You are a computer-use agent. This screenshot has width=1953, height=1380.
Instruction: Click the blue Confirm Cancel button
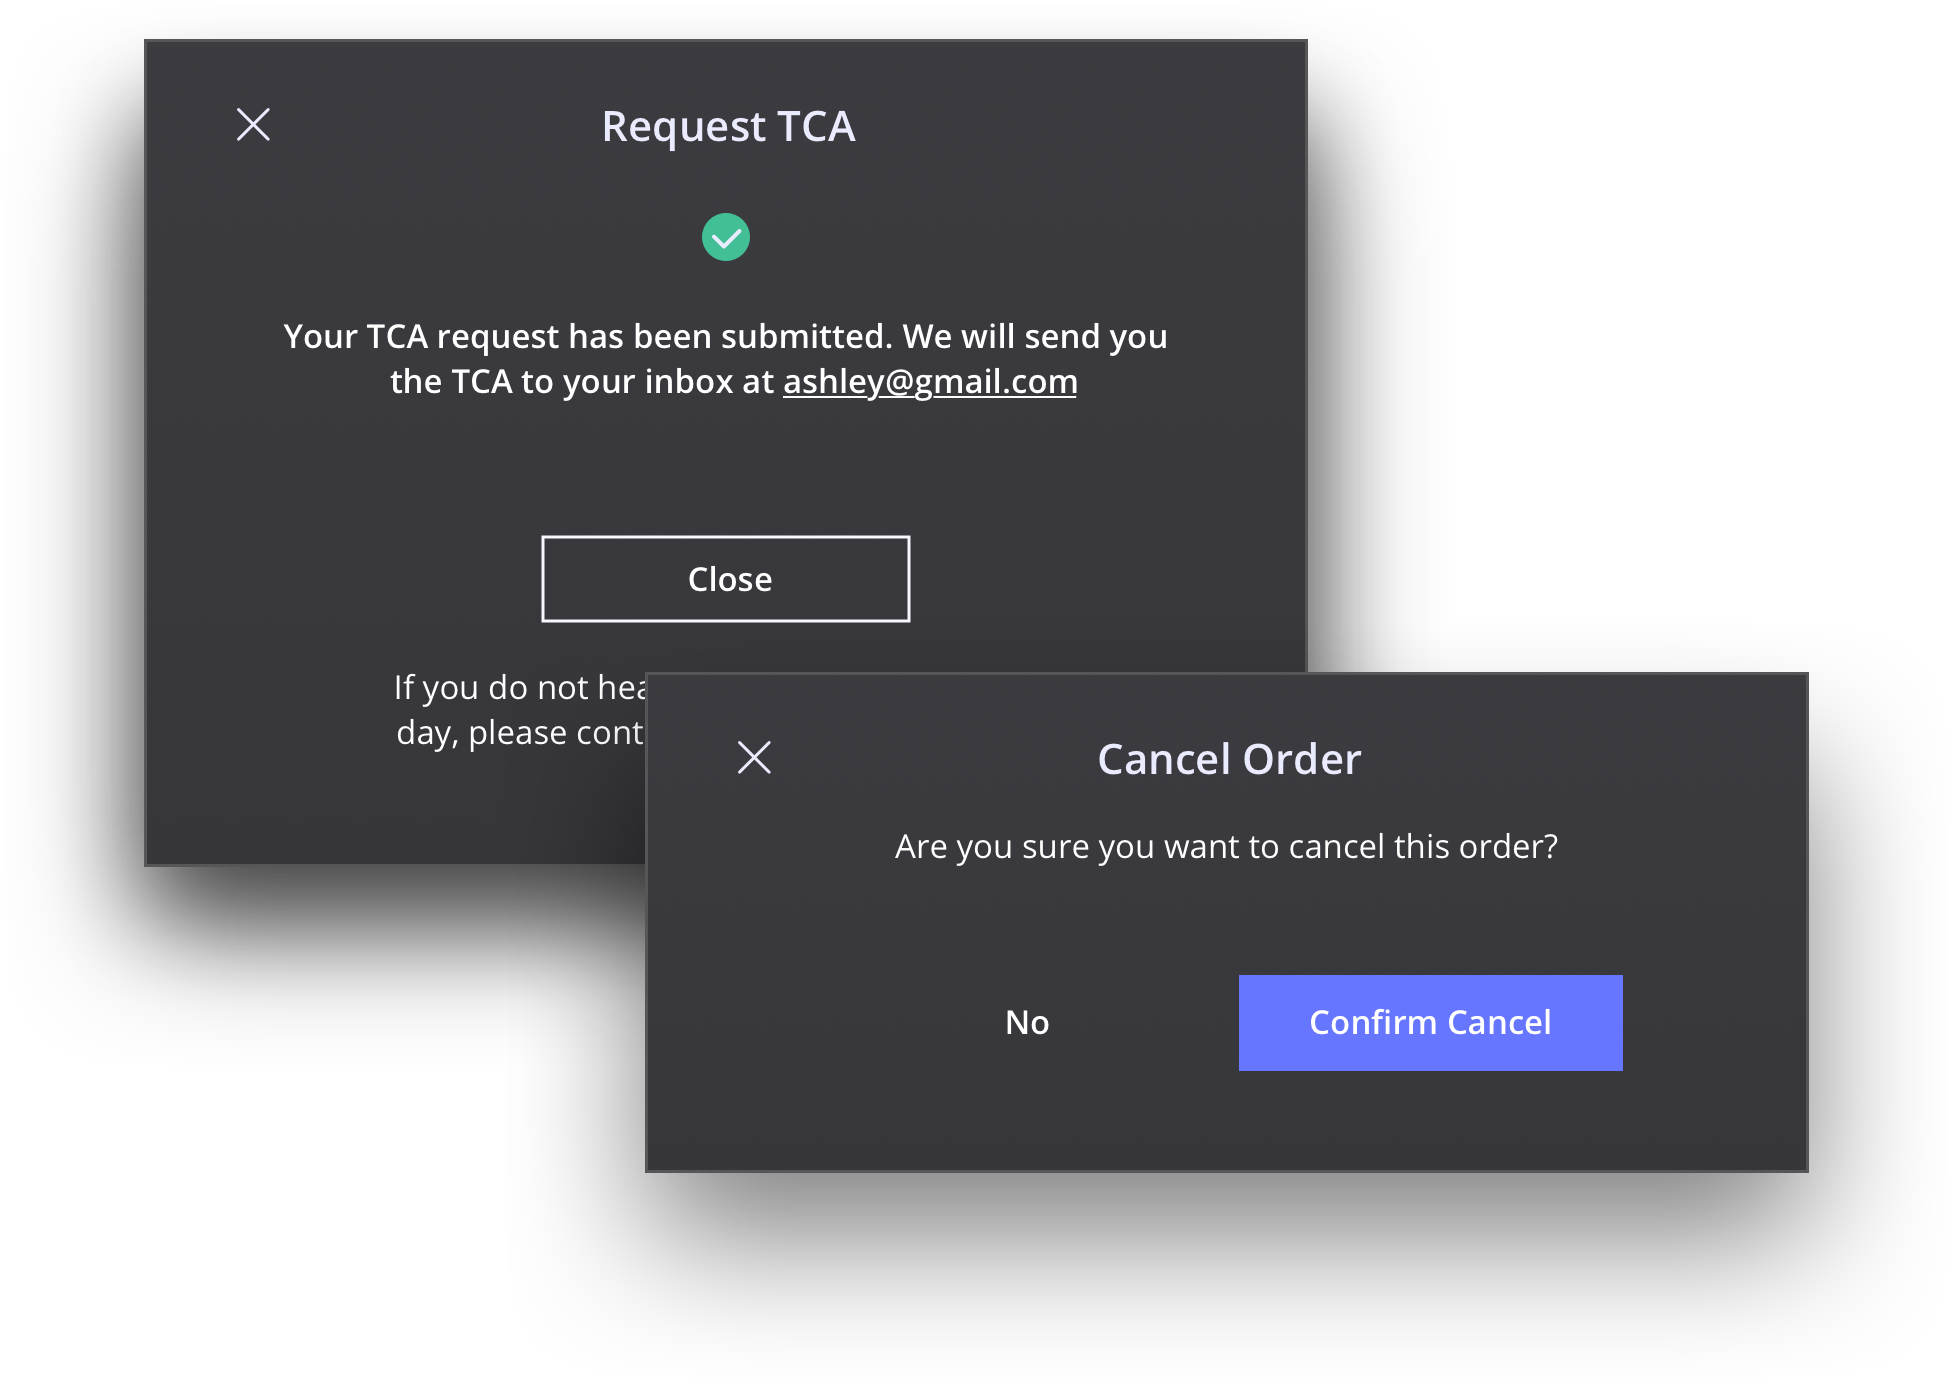click(1430, 1023)
